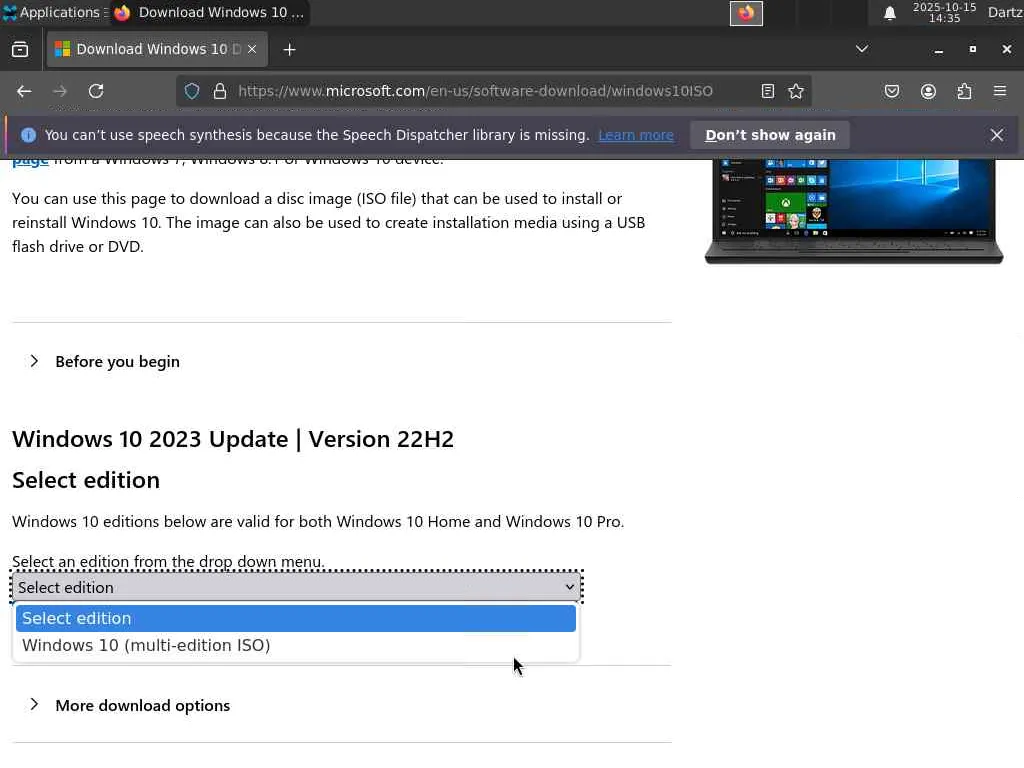Click the Select edition heading text
The height and width of the screenshot is (768, 1024).
[86, 481]
